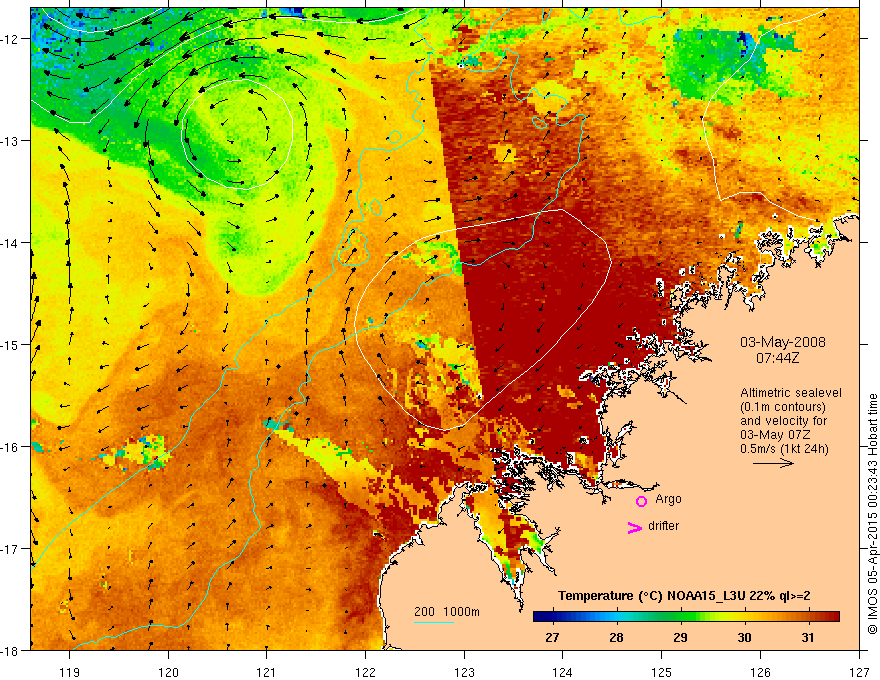The height and width of the screenshot is (680, 880).
Task: Click the magenta Argo circle legend symbol
Action: coord(641,501)
